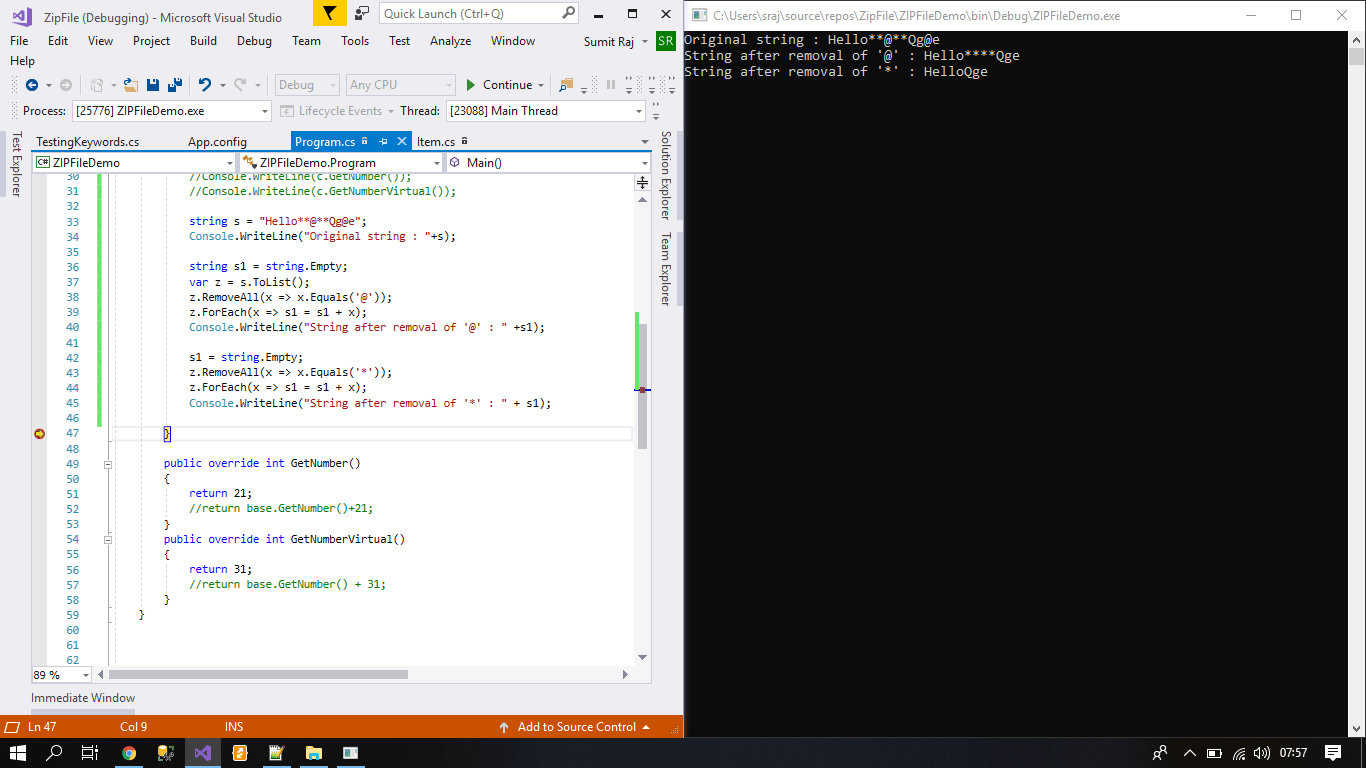This screenshot has height=768, width=1366.
Task: Open the Debug solution configuration dropdown
Action: click(308, 85)
